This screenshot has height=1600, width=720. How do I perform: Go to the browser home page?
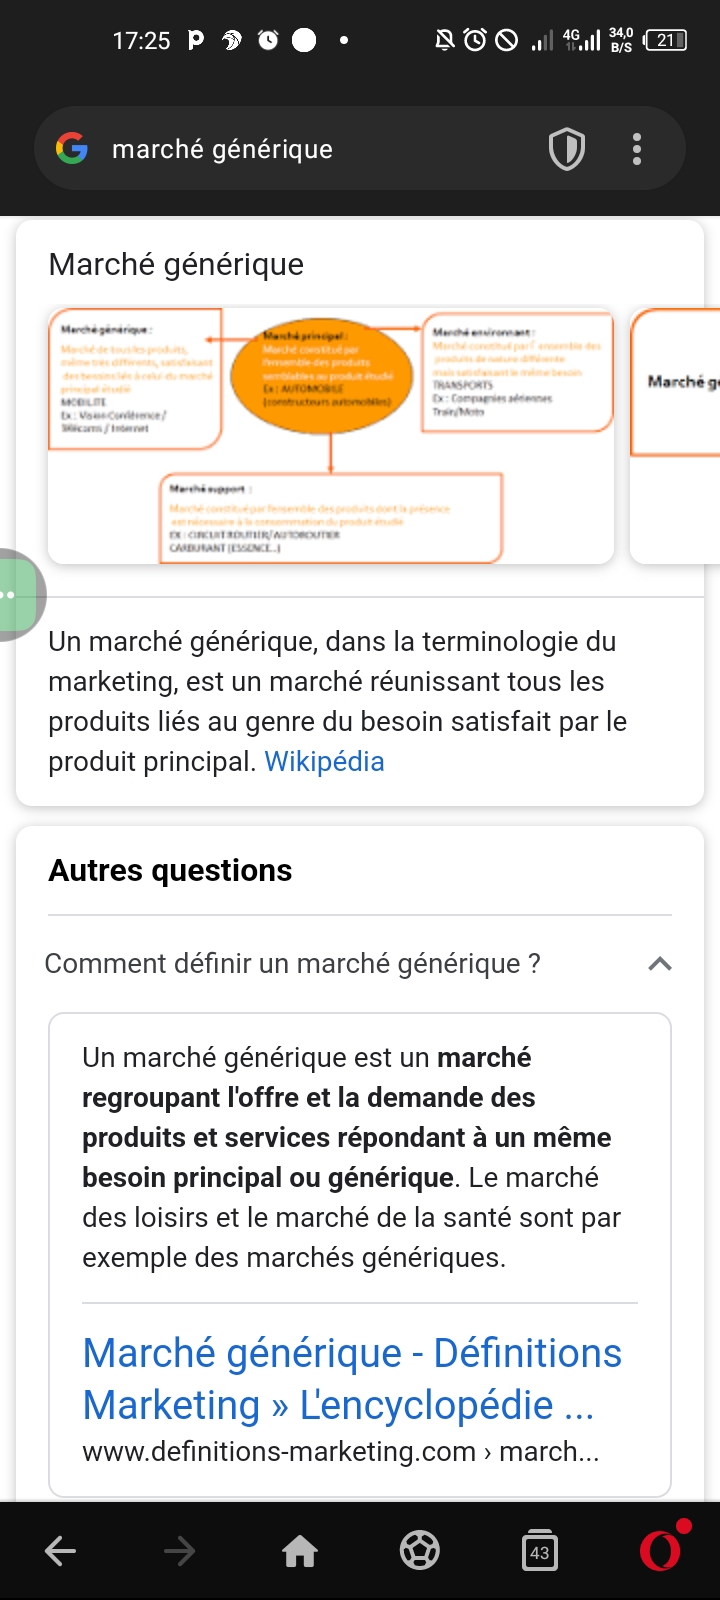300,1551
